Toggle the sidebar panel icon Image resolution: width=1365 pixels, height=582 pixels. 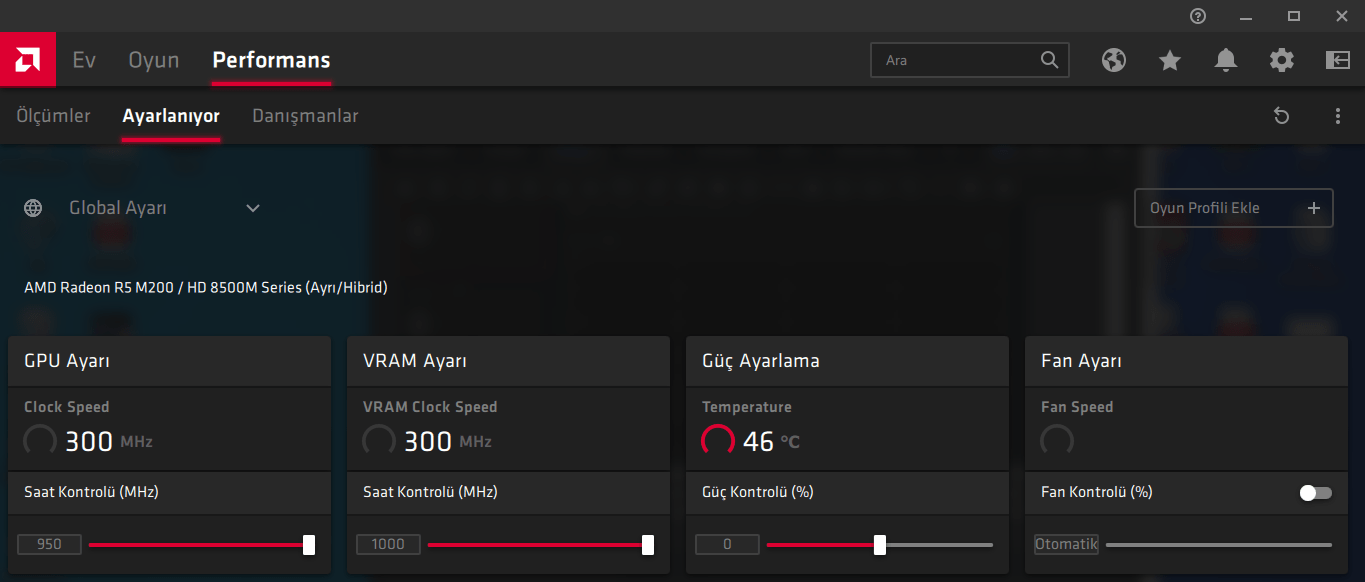(1338, 60)
